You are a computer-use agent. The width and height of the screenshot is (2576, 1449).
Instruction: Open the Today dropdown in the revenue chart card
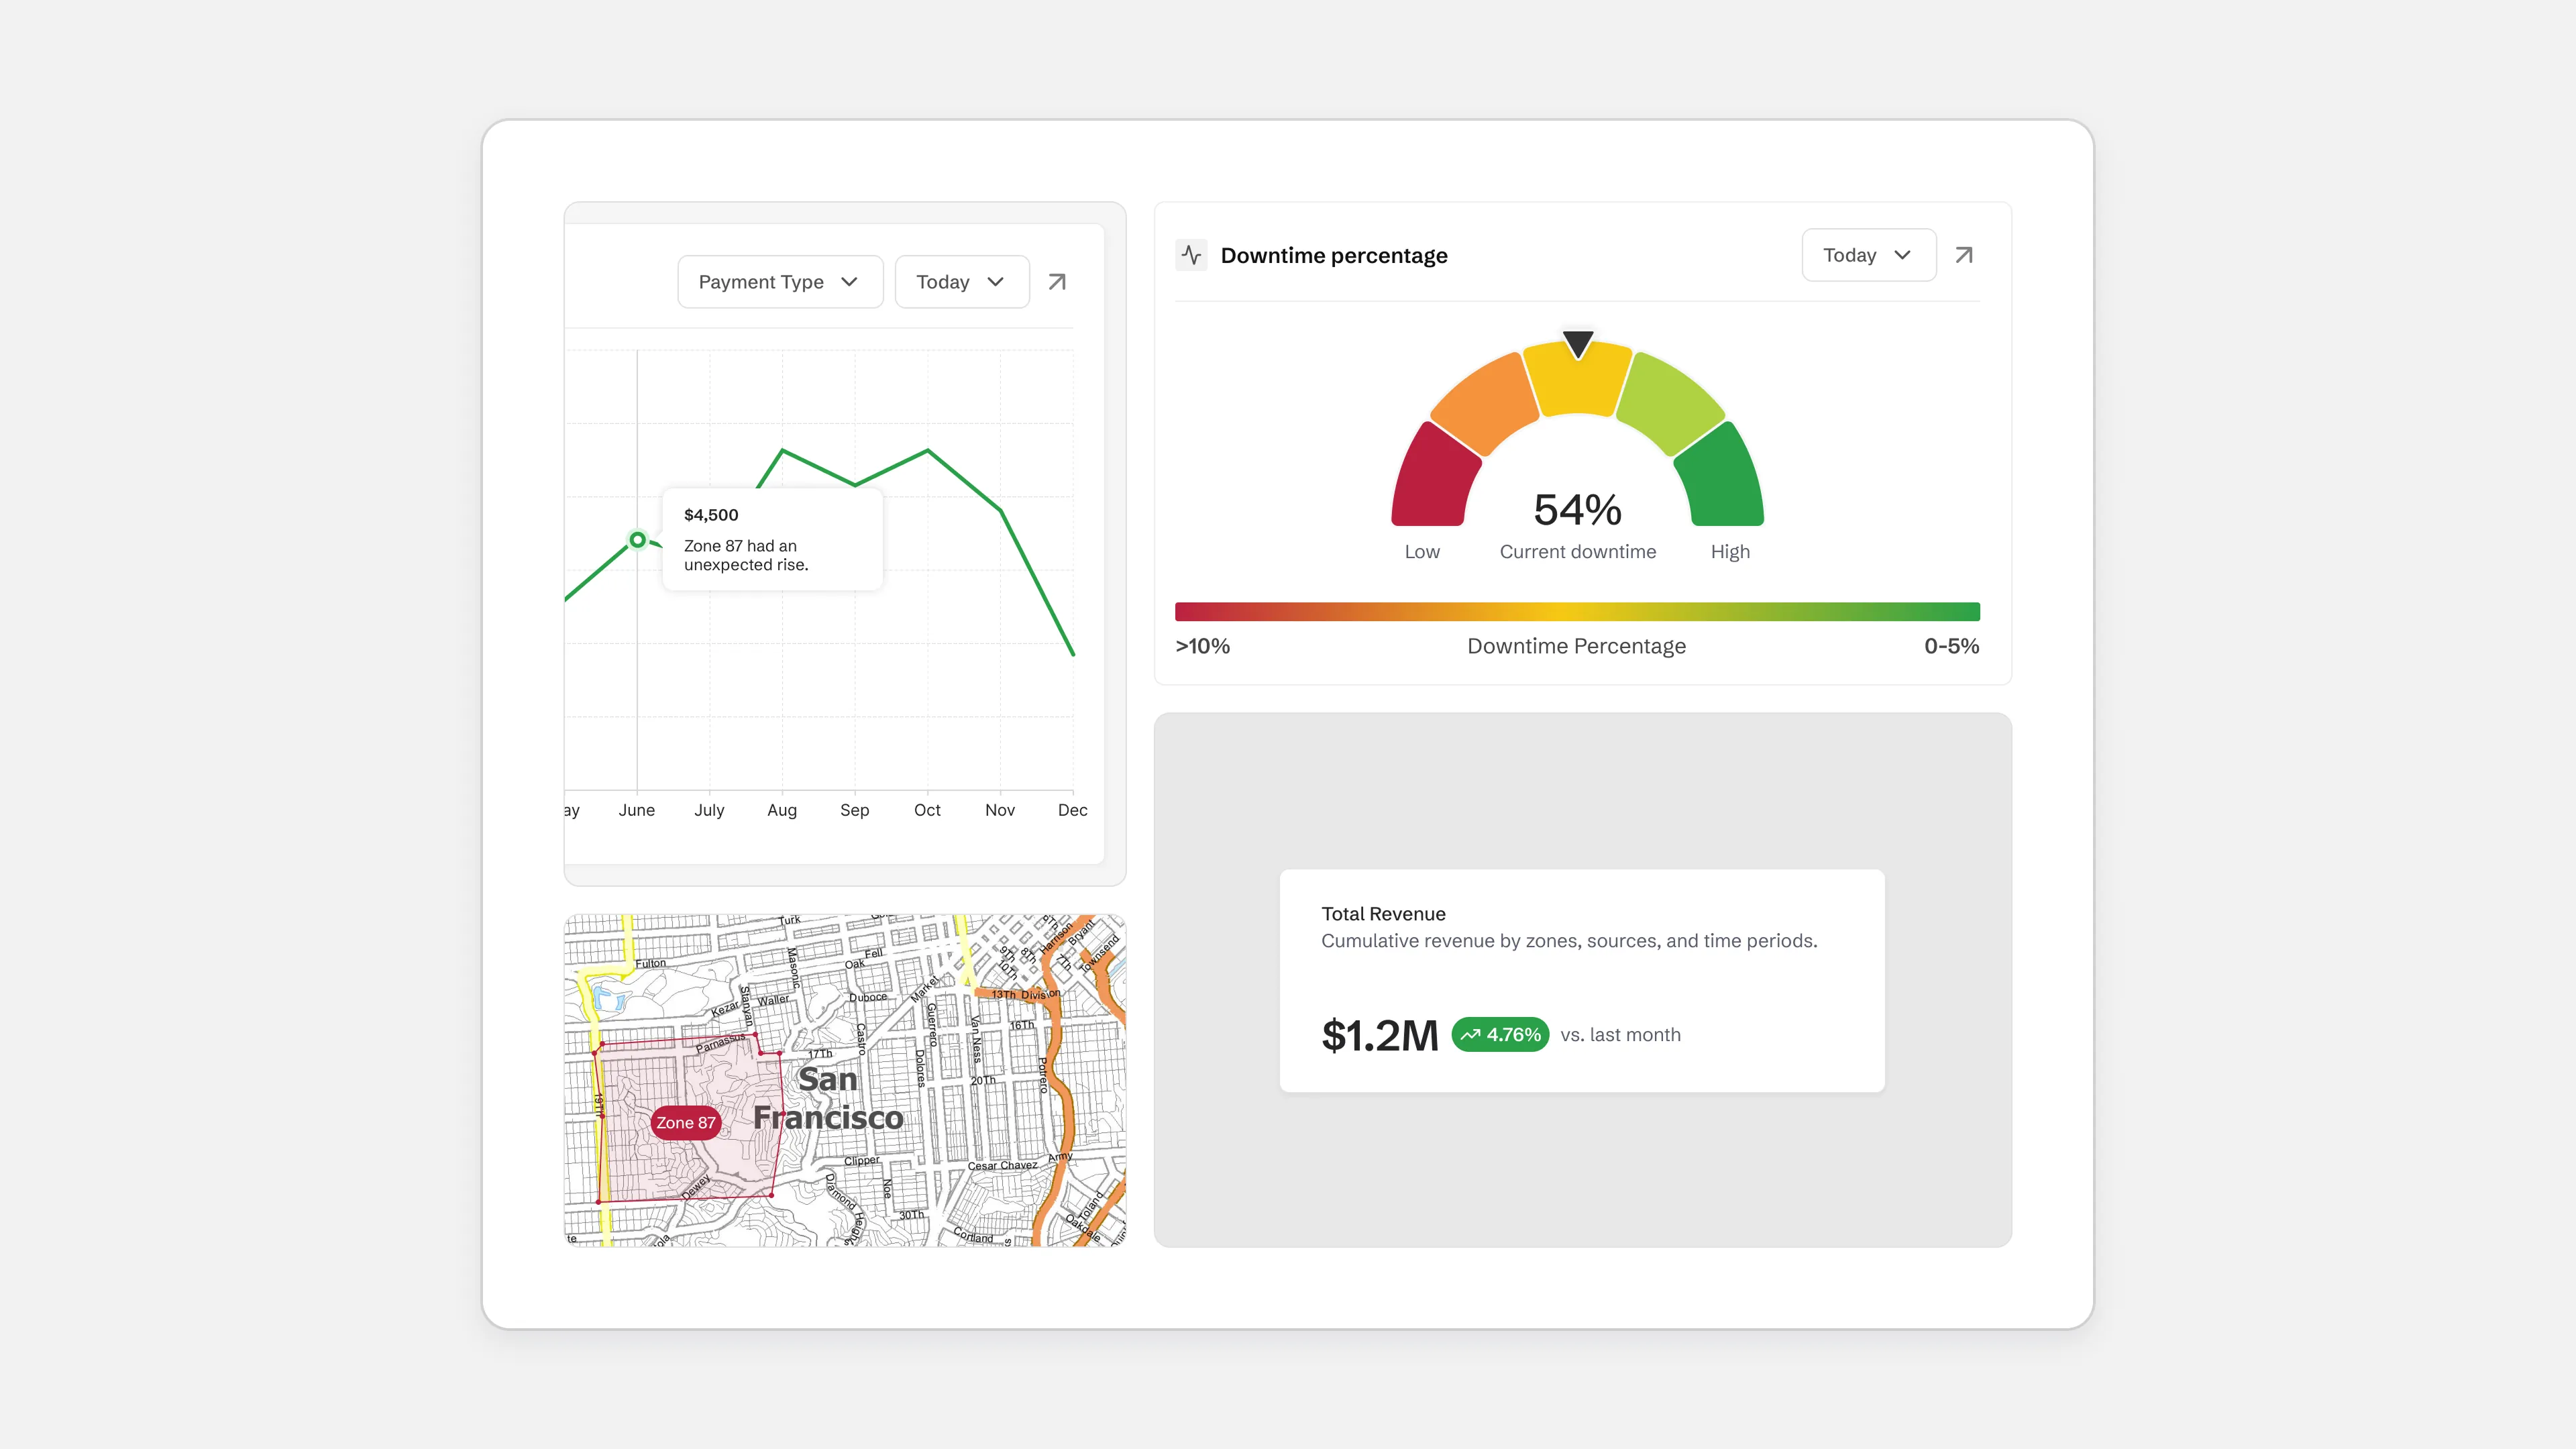coord(962,282)
